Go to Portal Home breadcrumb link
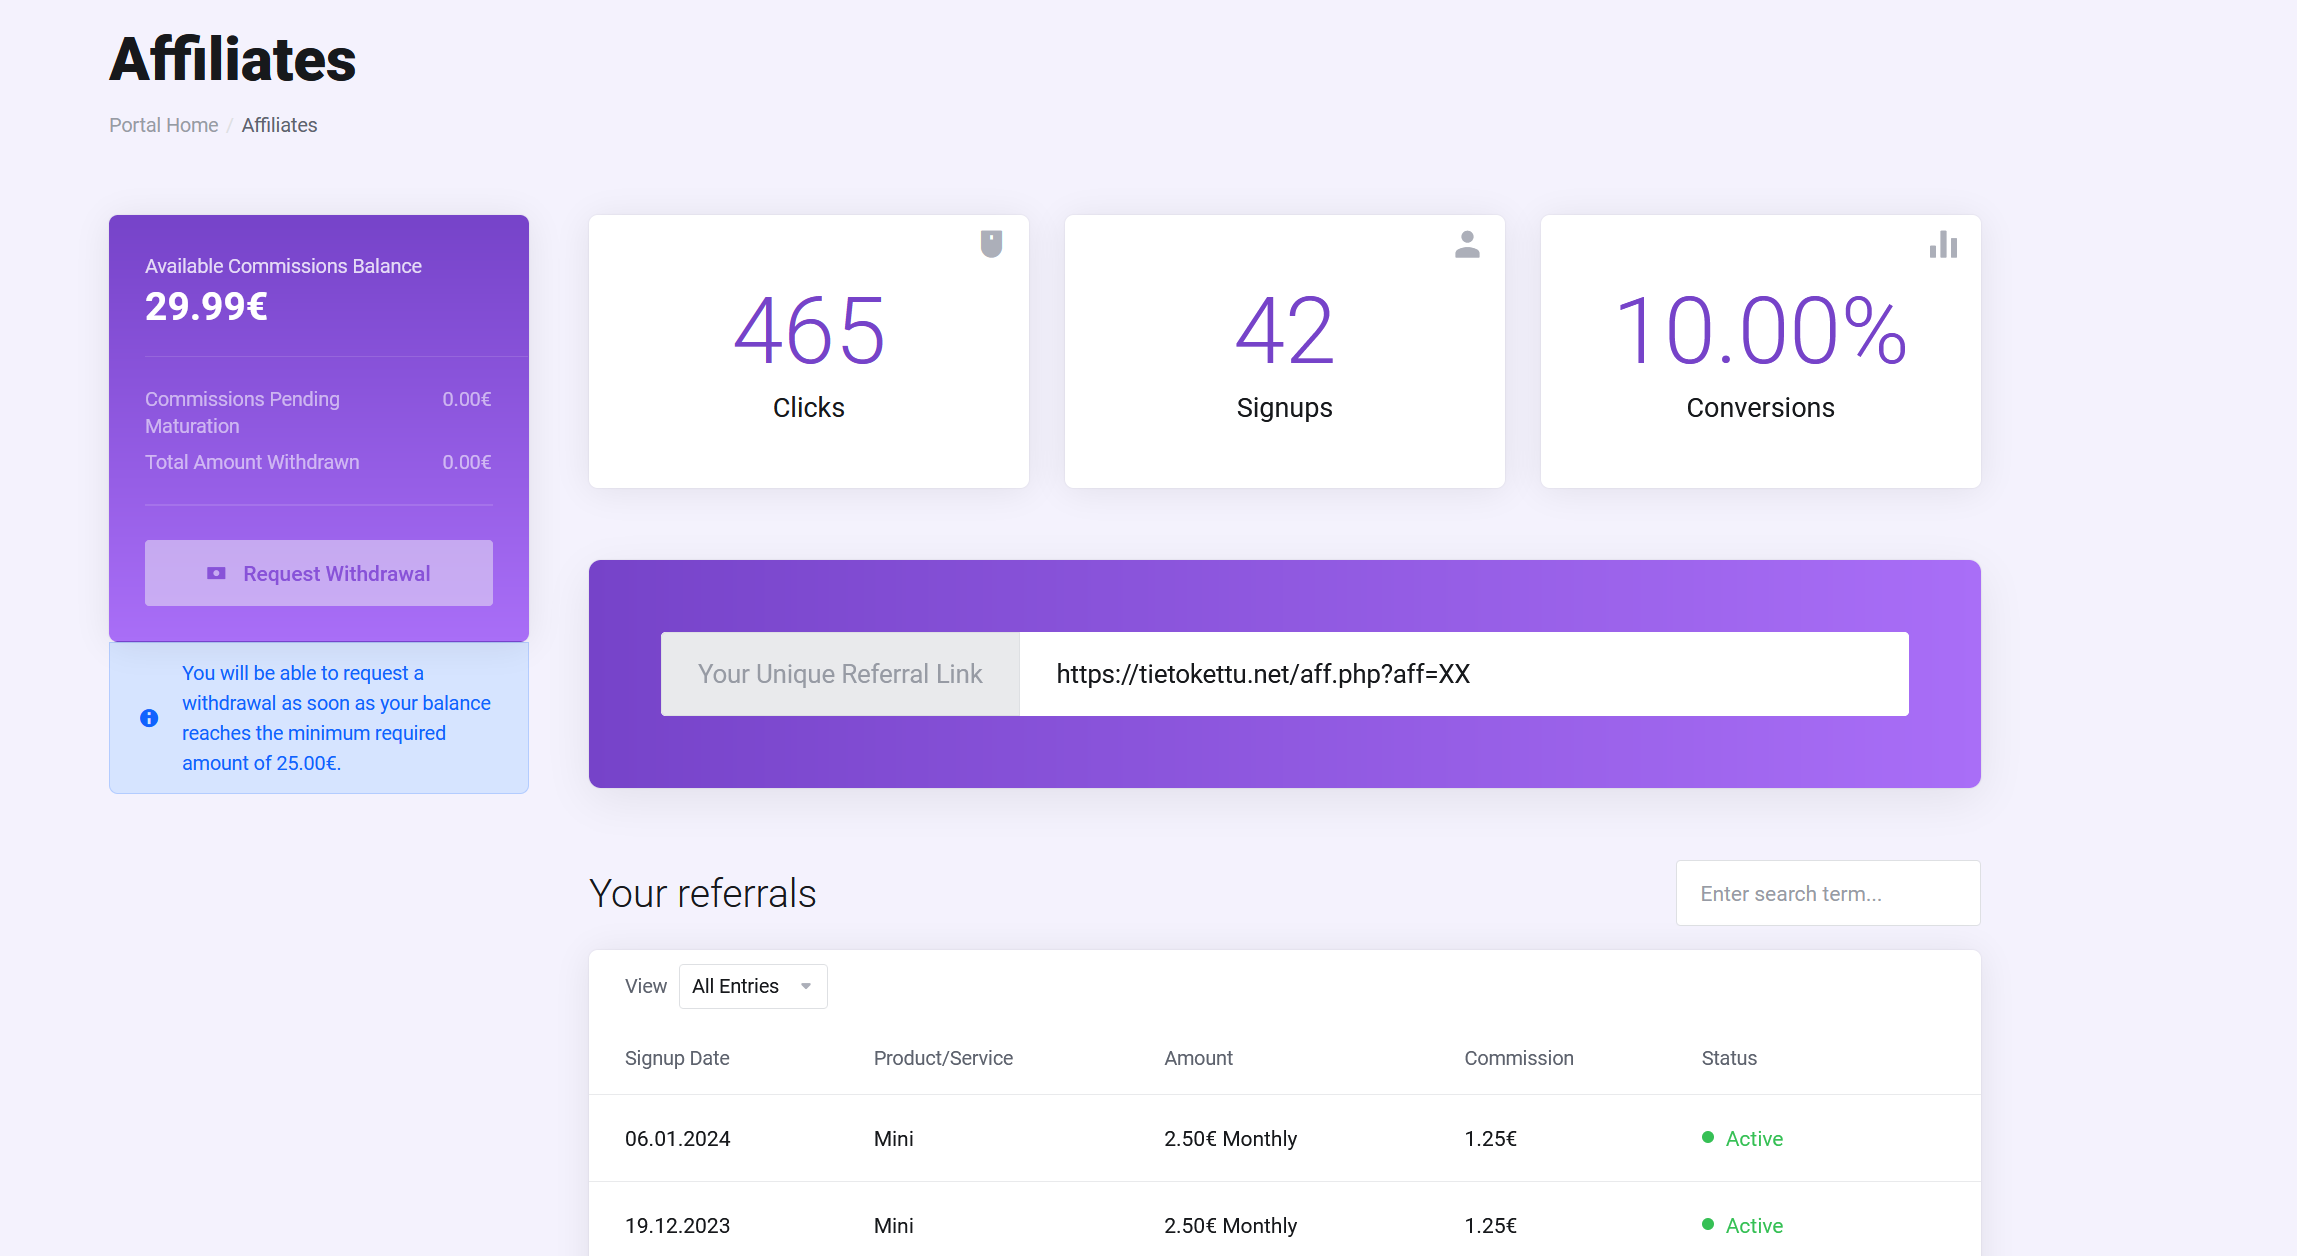Screen dimensions: 2297x1256 pyautogui.click(x=164, y=125)
